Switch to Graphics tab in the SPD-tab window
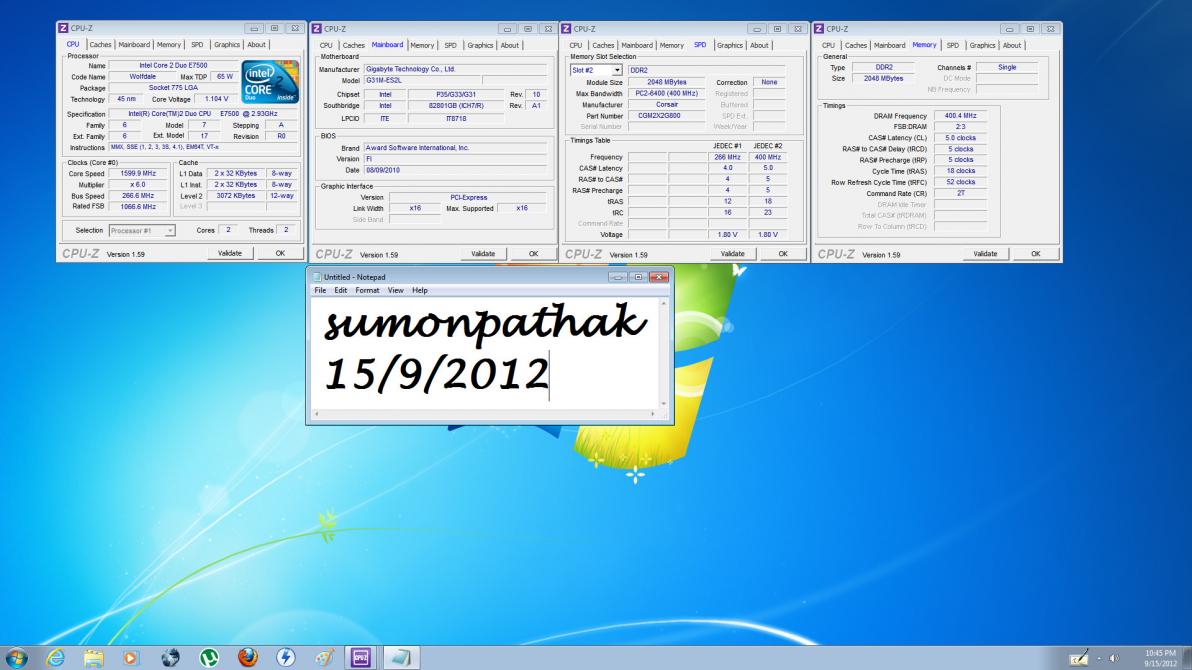Screen dimensions: 1192x670 (x=729, y=46)
